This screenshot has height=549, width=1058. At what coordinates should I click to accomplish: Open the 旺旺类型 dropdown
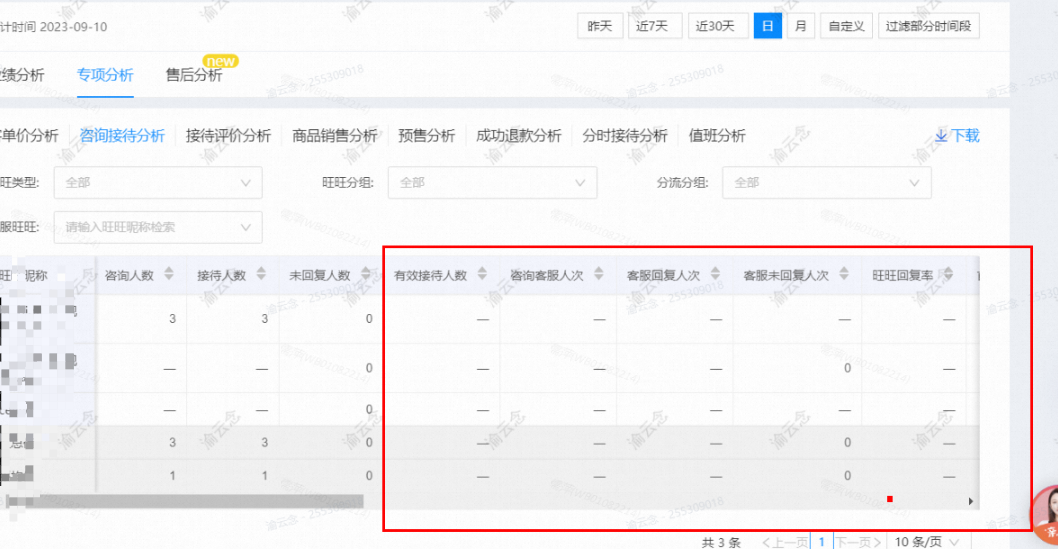coord(158,183)
